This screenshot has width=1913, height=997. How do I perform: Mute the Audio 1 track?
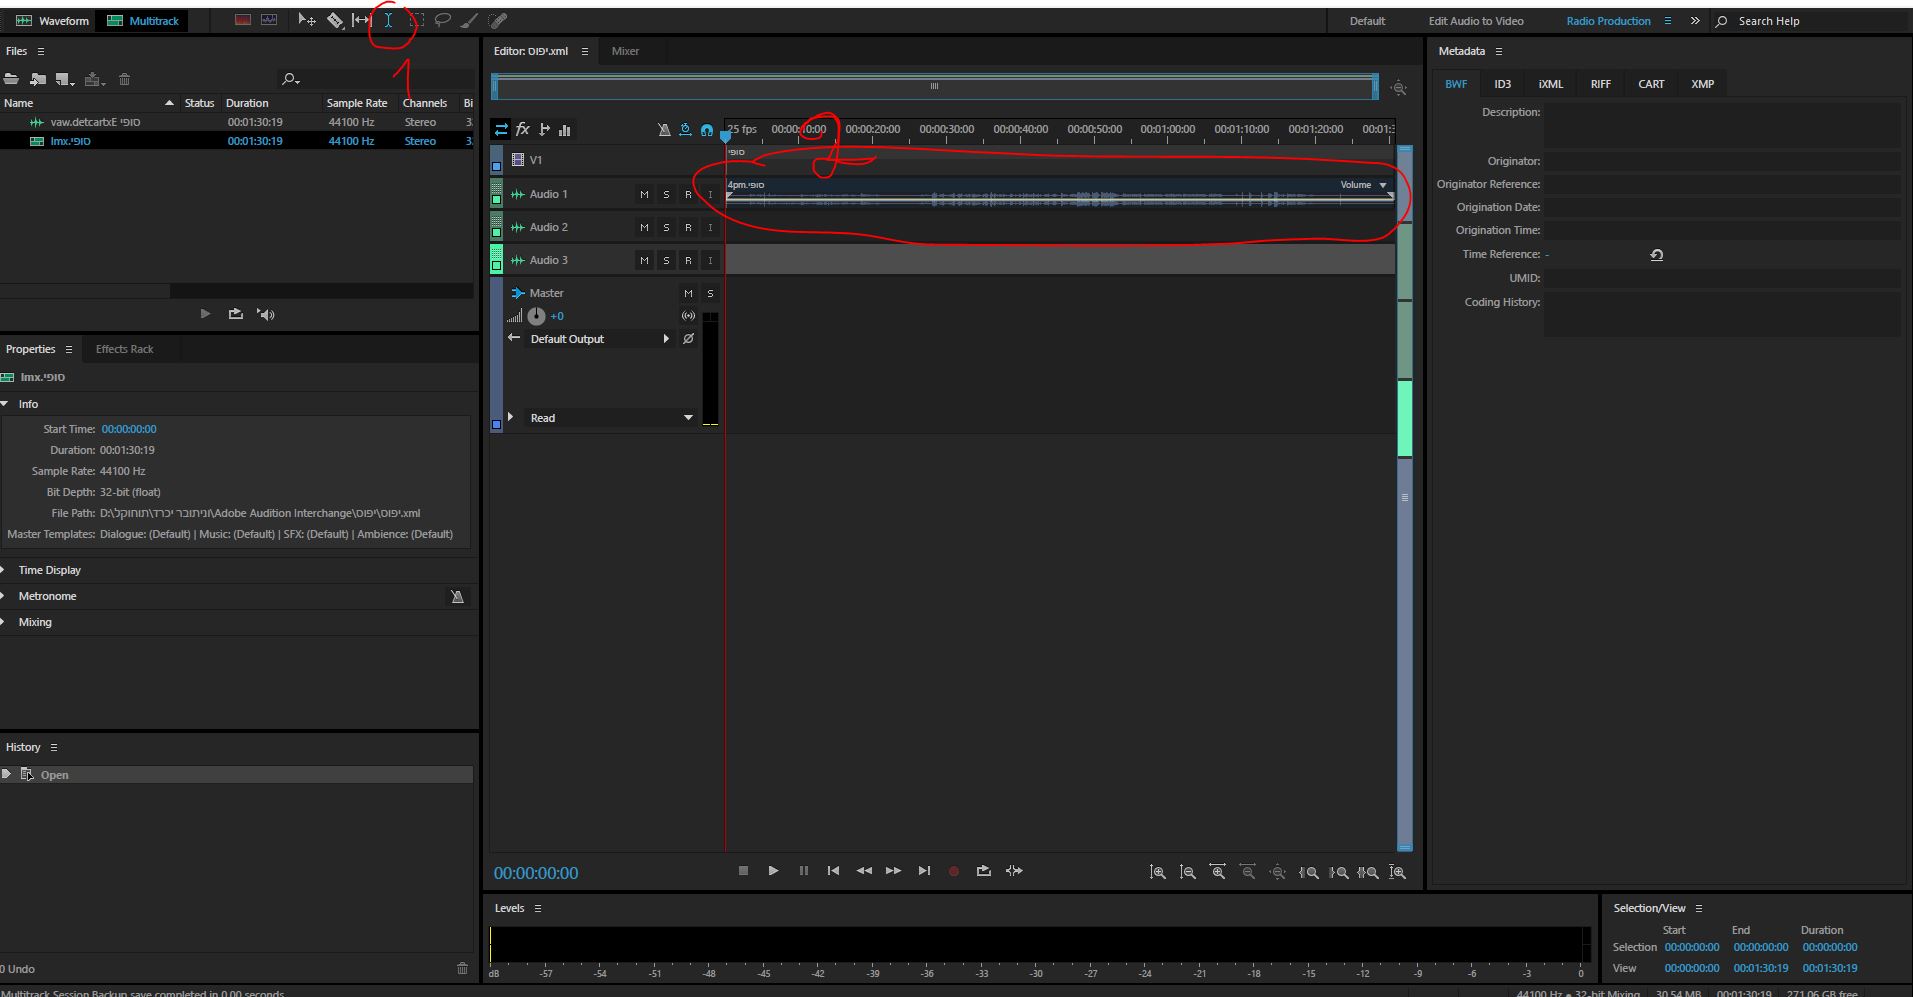(x=644, y=195)
